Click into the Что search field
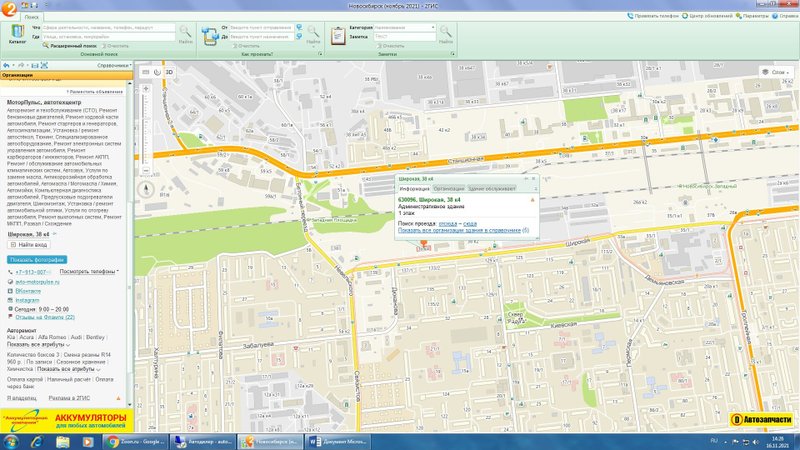 108,28
